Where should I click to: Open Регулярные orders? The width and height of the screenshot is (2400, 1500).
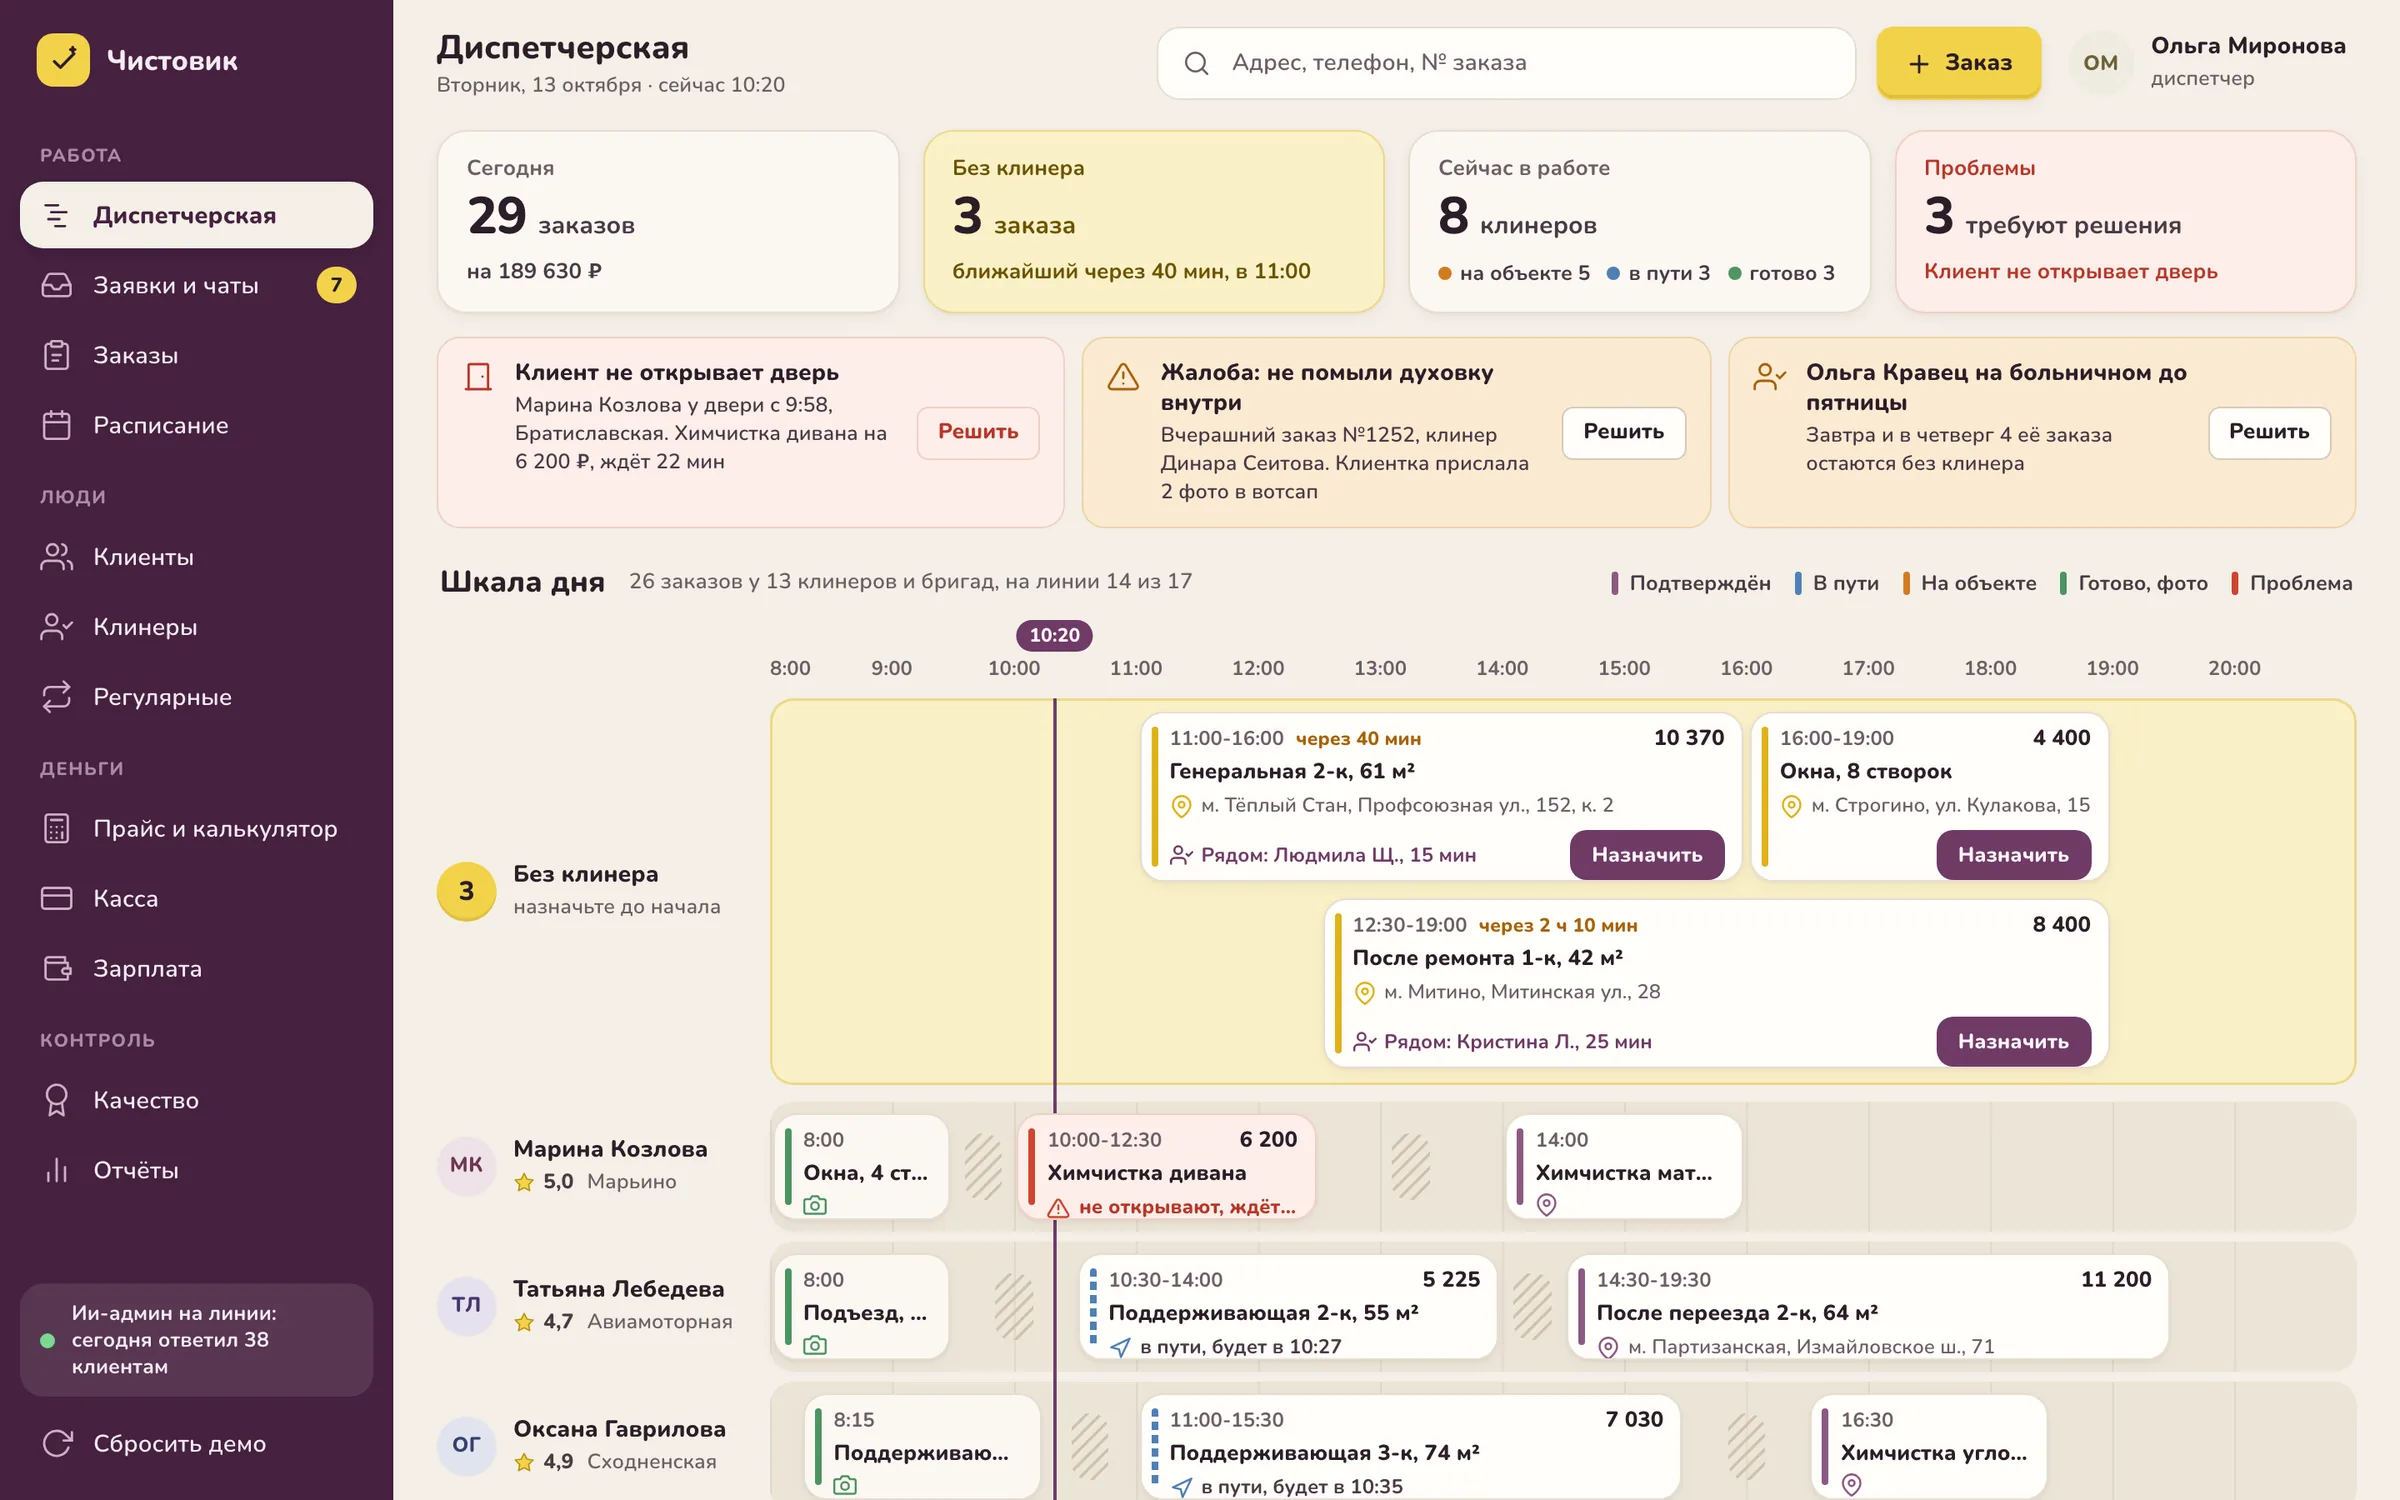coord(196,697)
